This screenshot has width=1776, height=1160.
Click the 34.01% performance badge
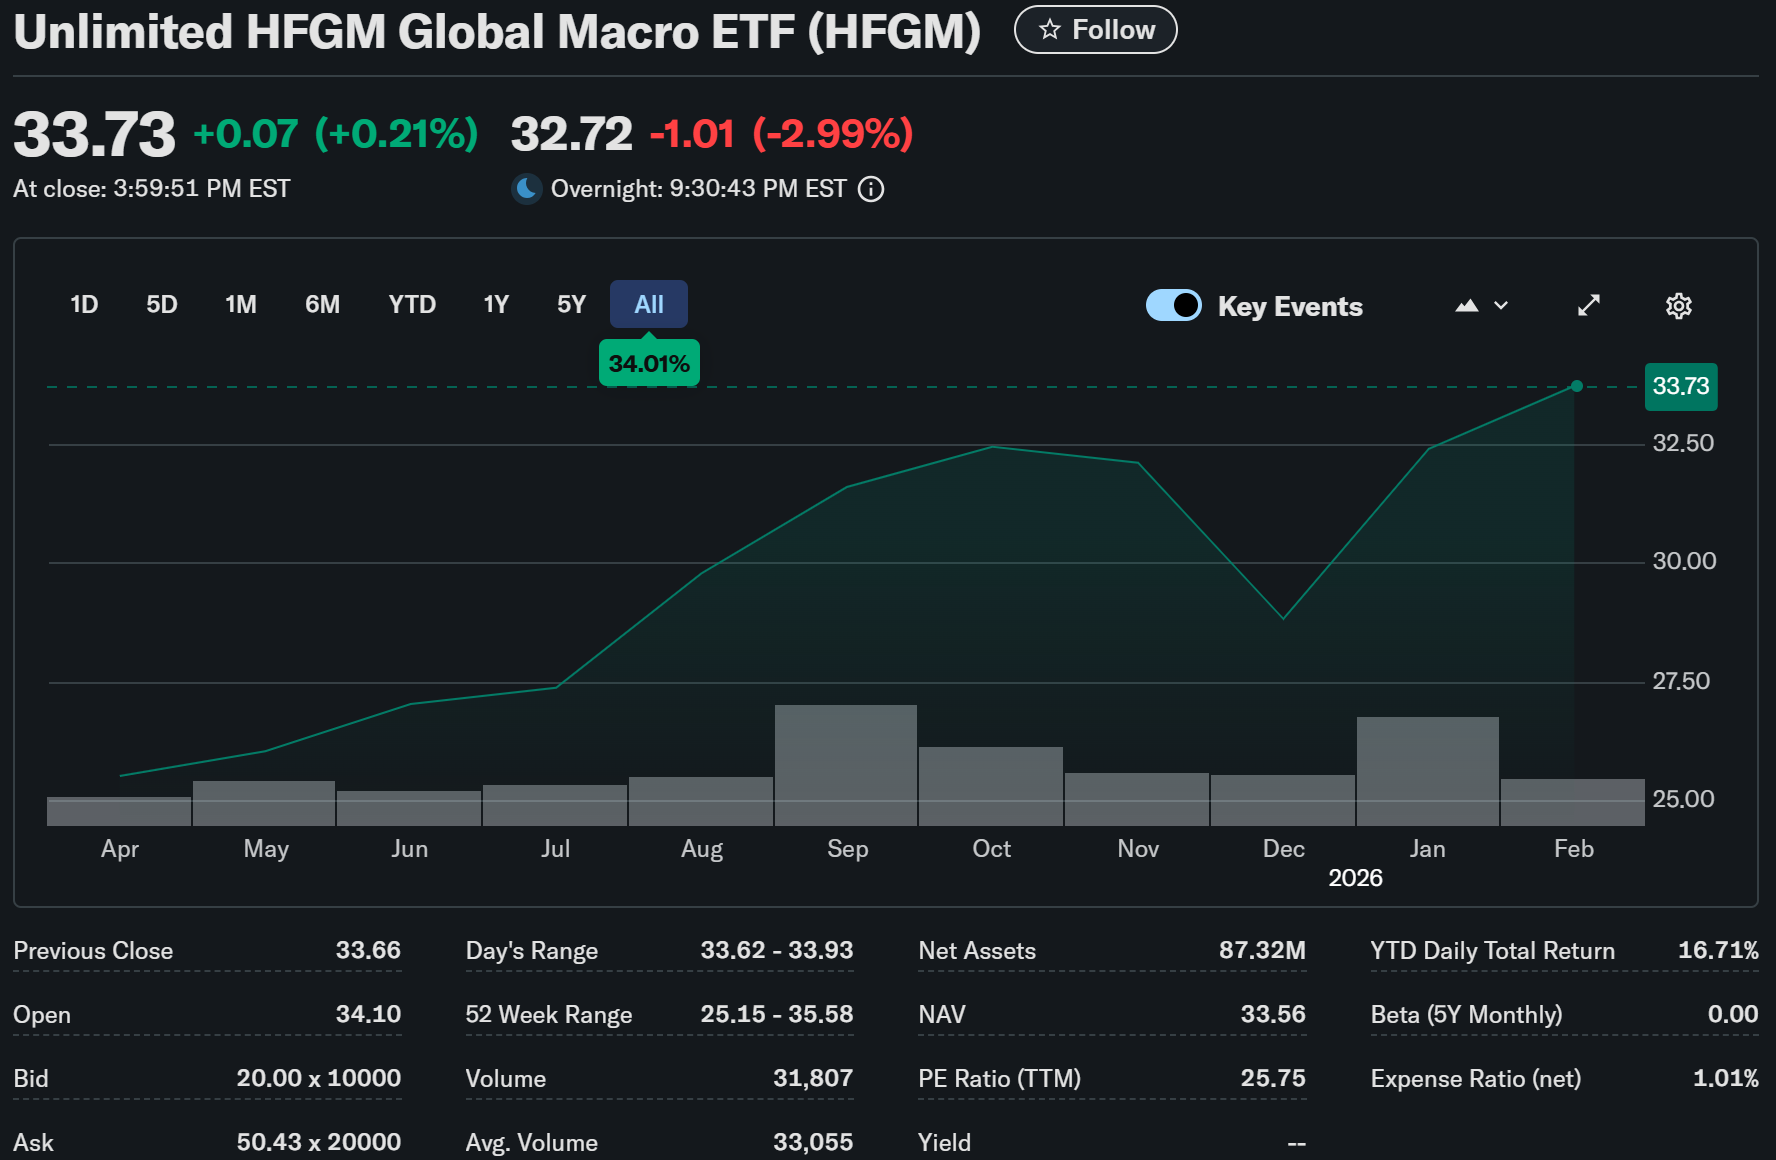point(649,363)
